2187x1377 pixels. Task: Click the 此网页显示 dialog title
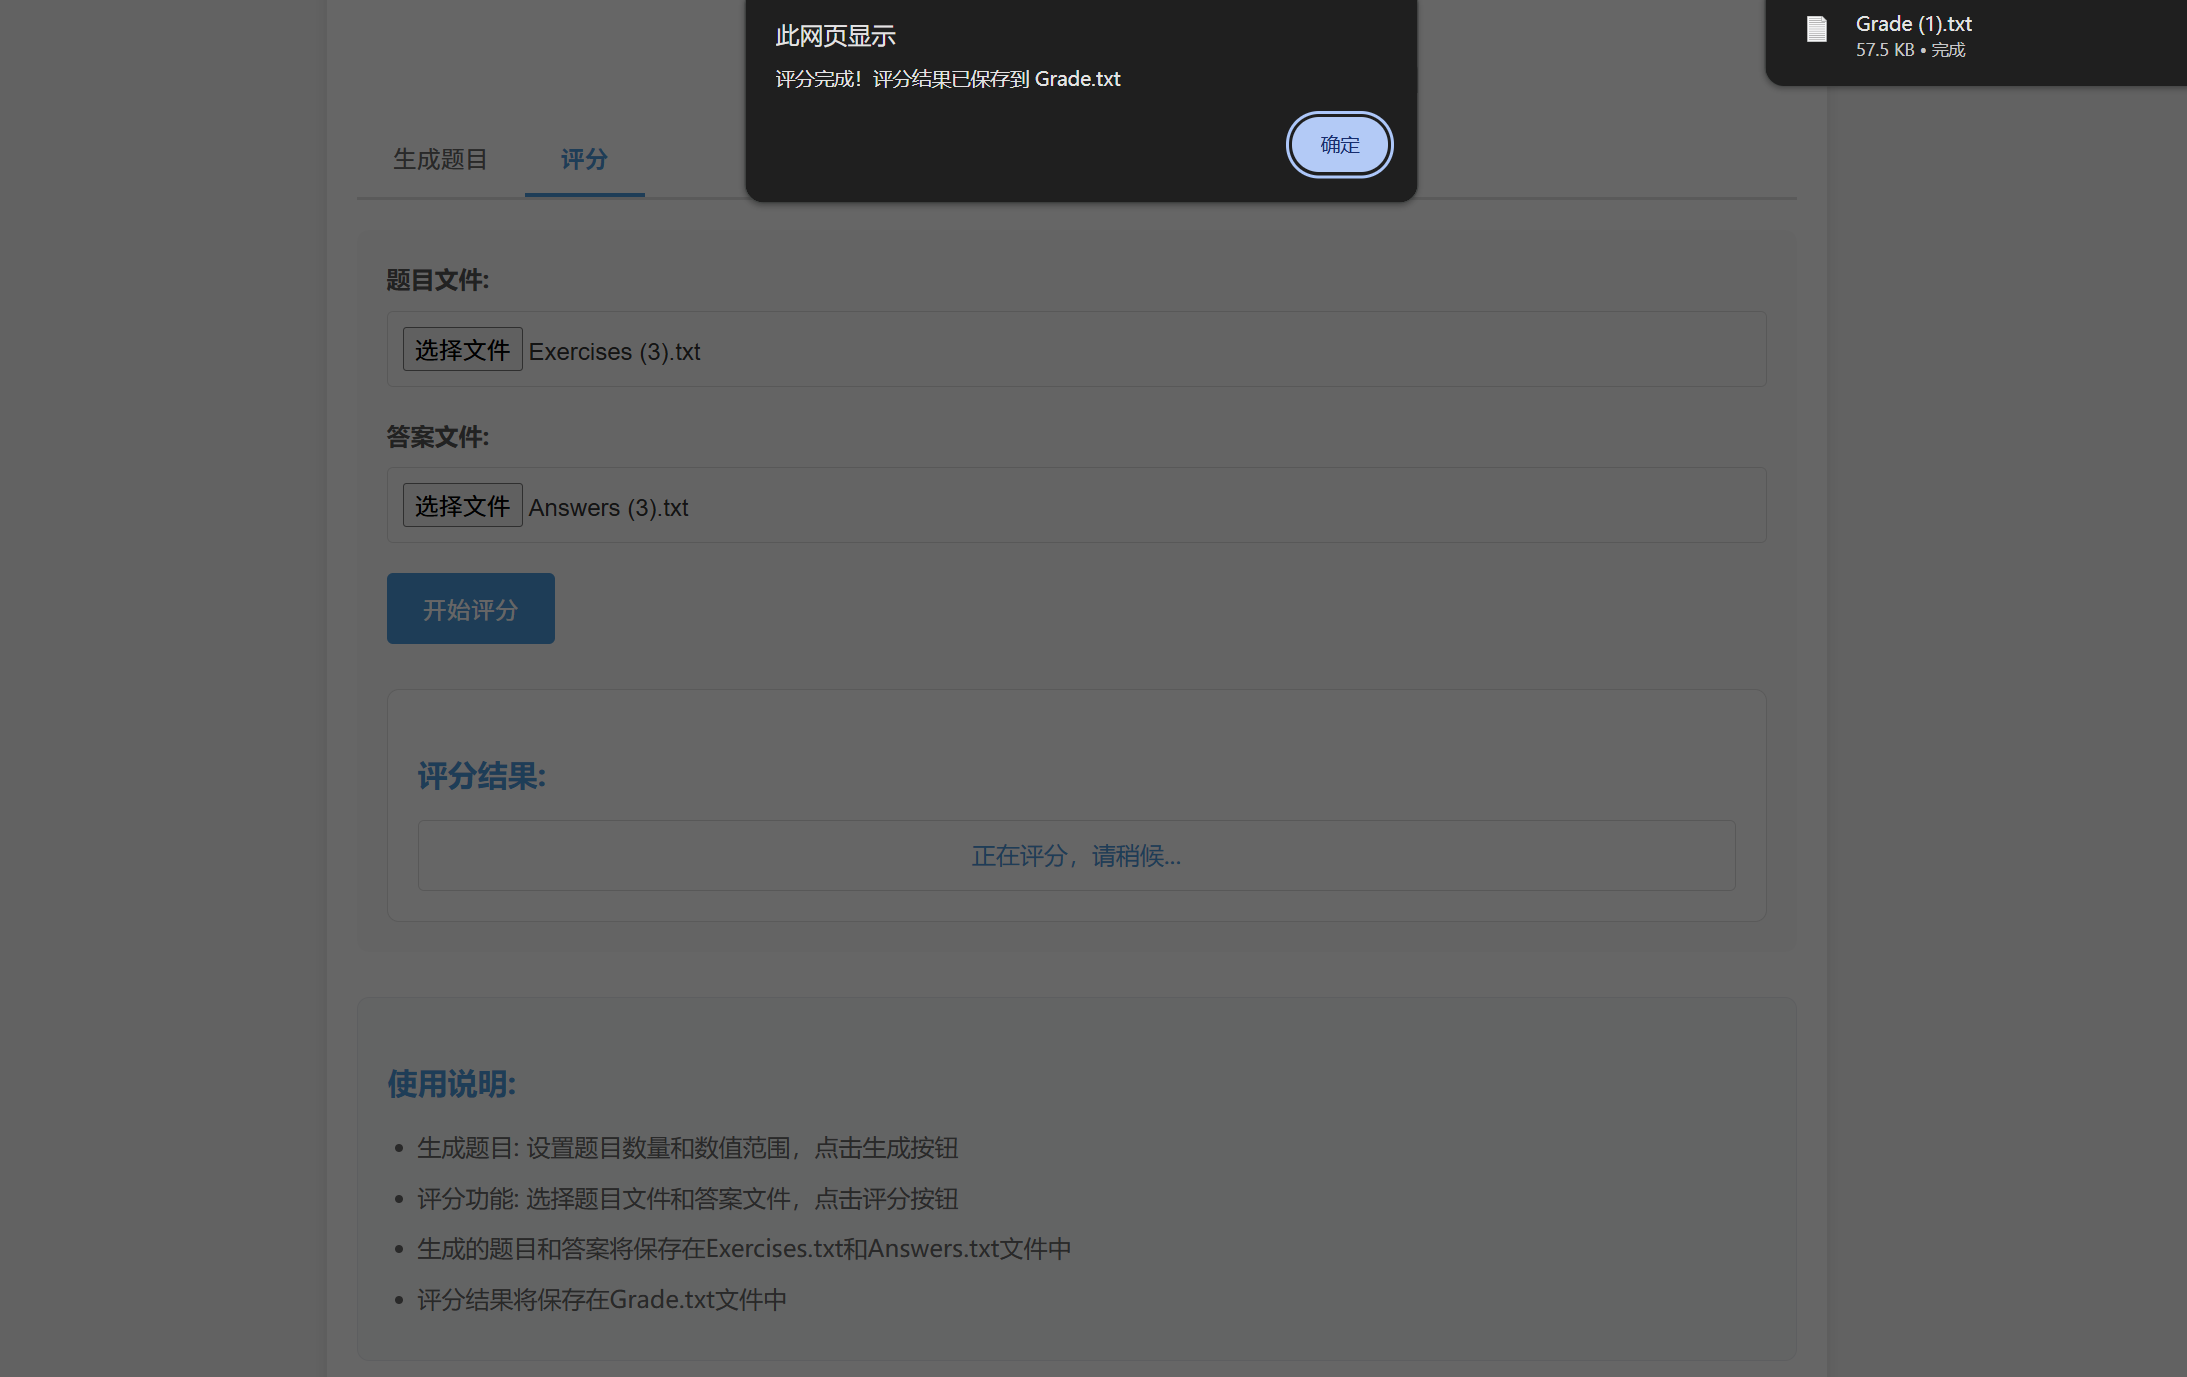tap(835, 36)
